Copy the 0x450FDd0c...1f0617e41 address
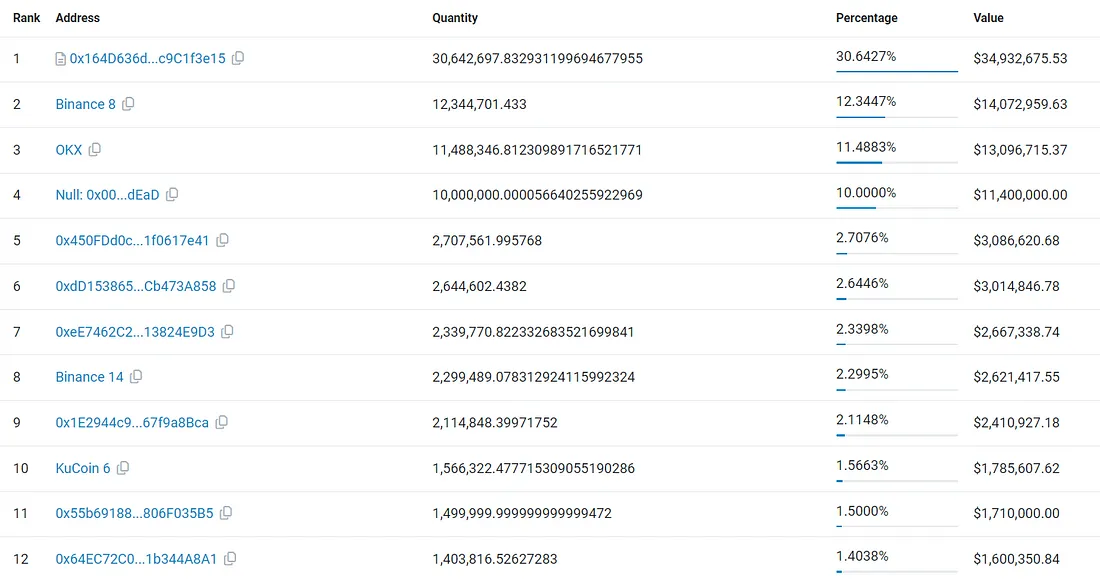The image size is (1100, 579). point(222,240)
